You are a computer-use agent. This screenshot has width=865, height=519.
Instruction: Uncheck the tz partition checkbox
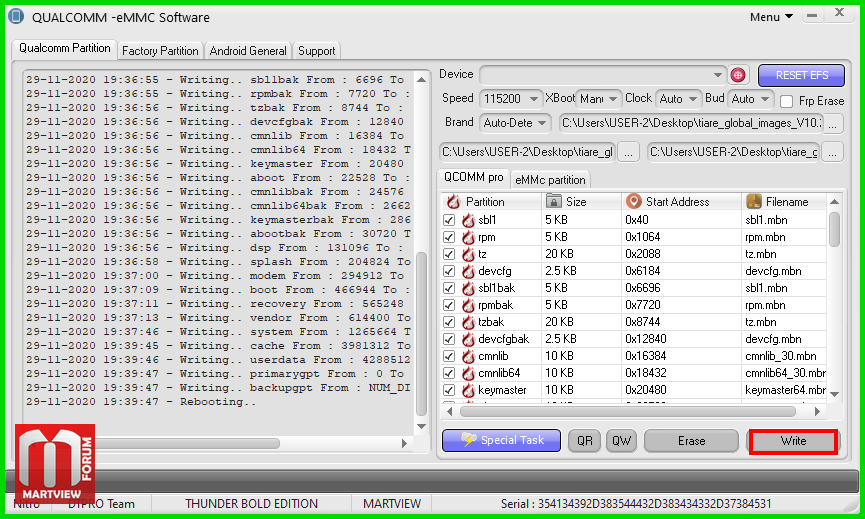pos(448,254)
